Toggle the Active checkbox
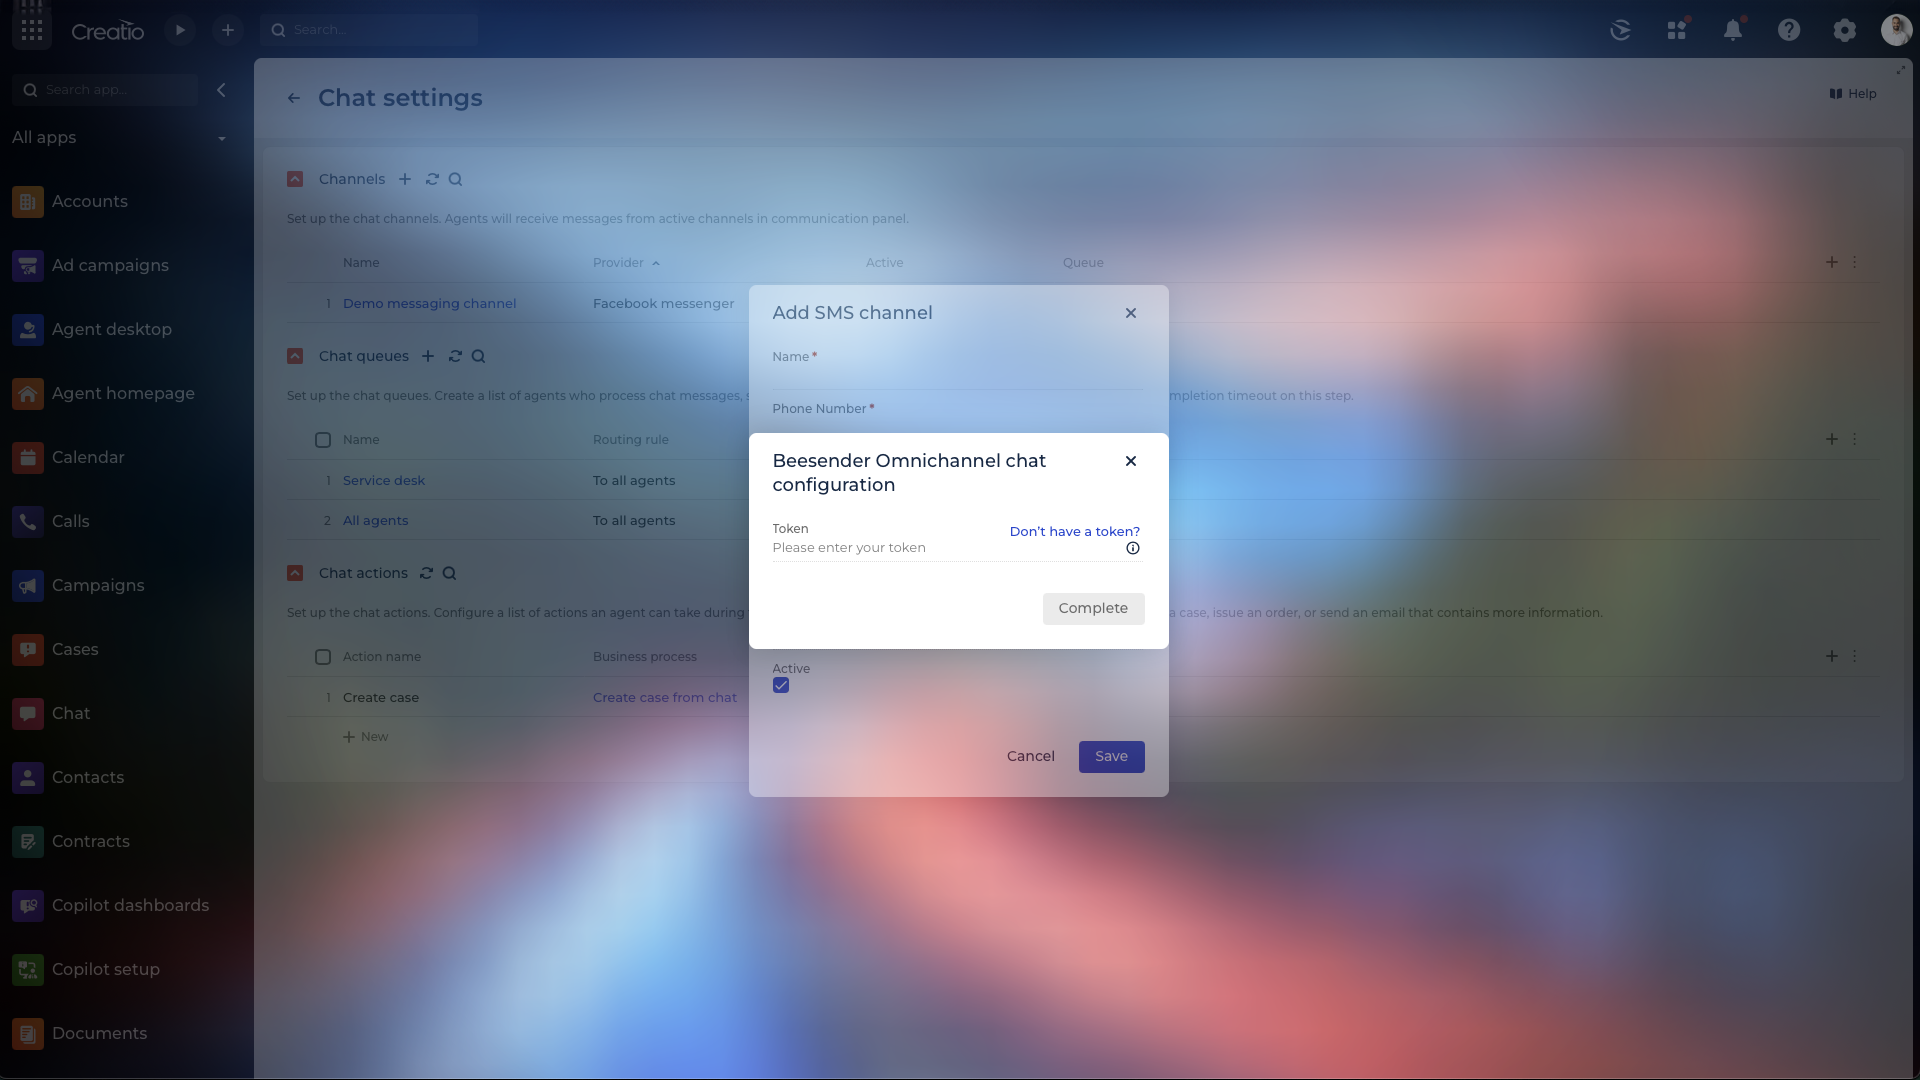 [x=781, y=686]
